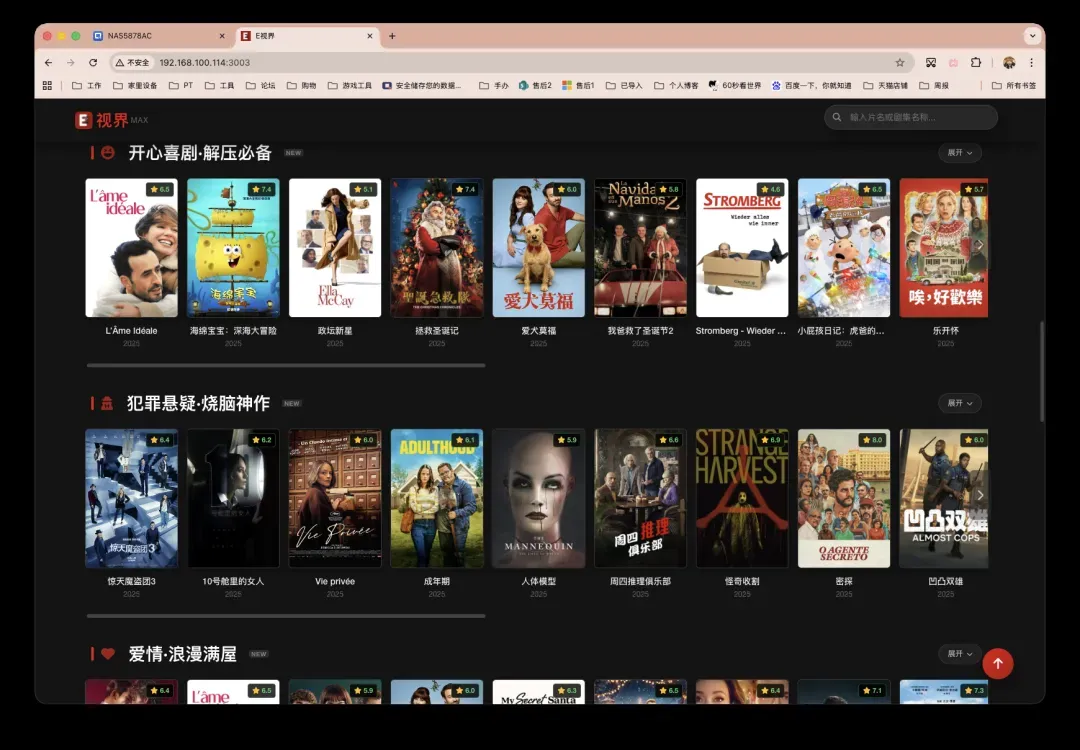Click the 政坛新星 movie title
This screenshot has height=750, width=1080.
click(335, 331)
